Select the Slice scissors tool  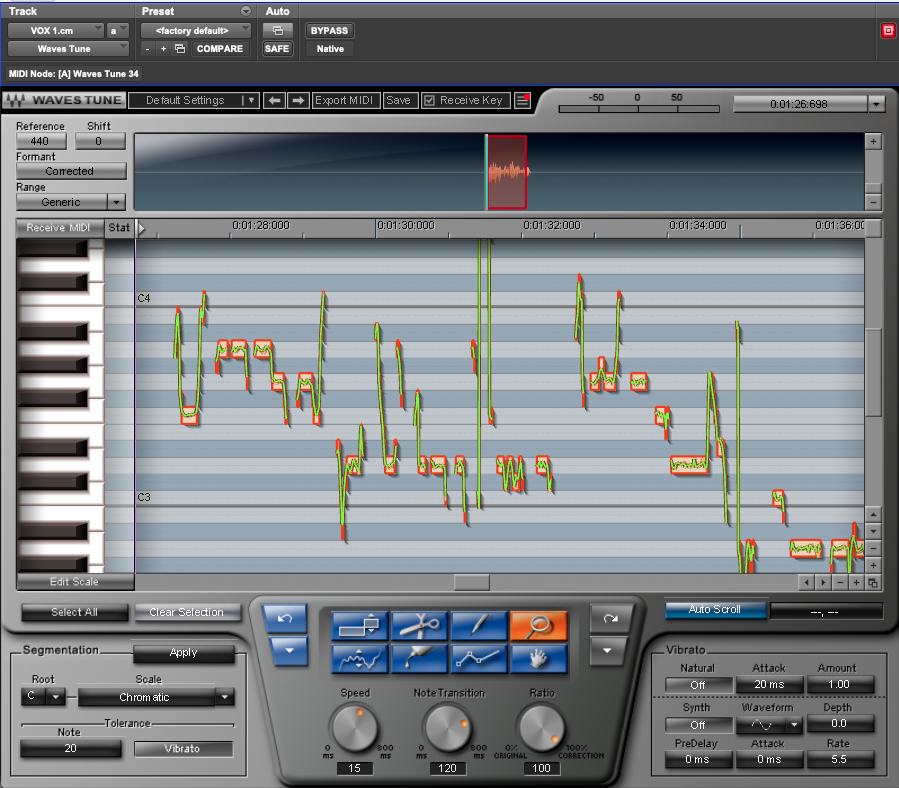pos(419,625)
